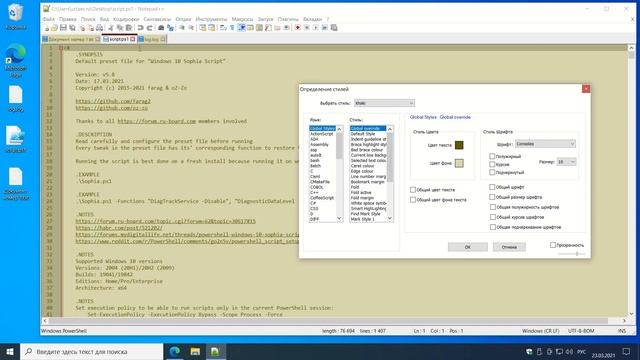Image resolution: width=640 pixels, height=360 pixels.
Task: Click the Zoom Out toolbar icon
Action: click(191, 28)
